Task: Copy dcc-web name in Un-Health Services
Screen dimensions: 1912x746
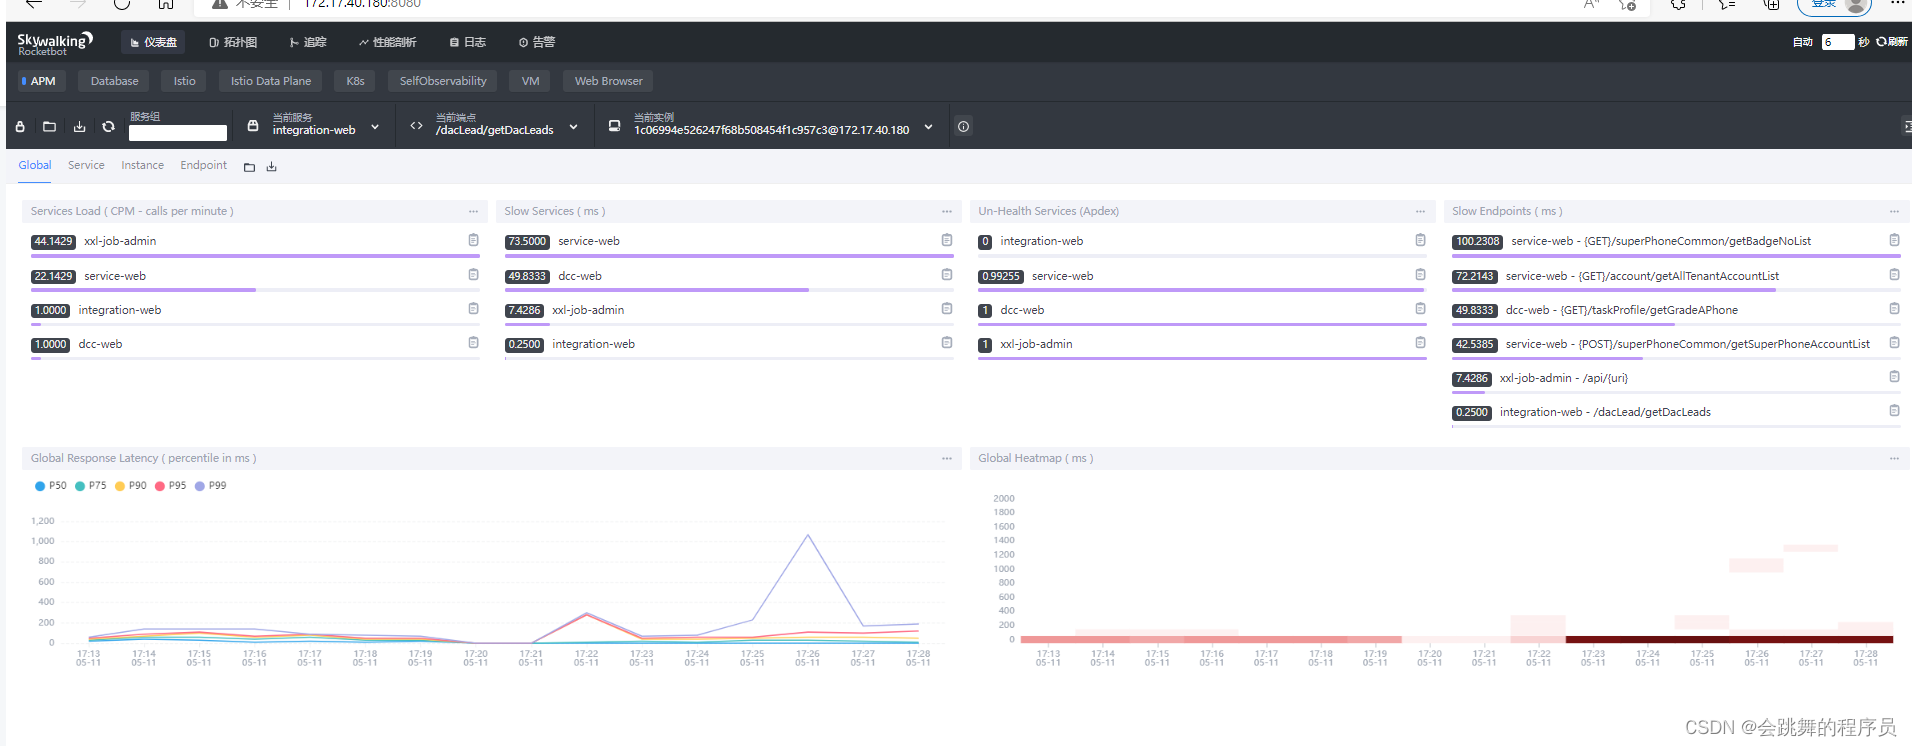Action: [1420, 308]
